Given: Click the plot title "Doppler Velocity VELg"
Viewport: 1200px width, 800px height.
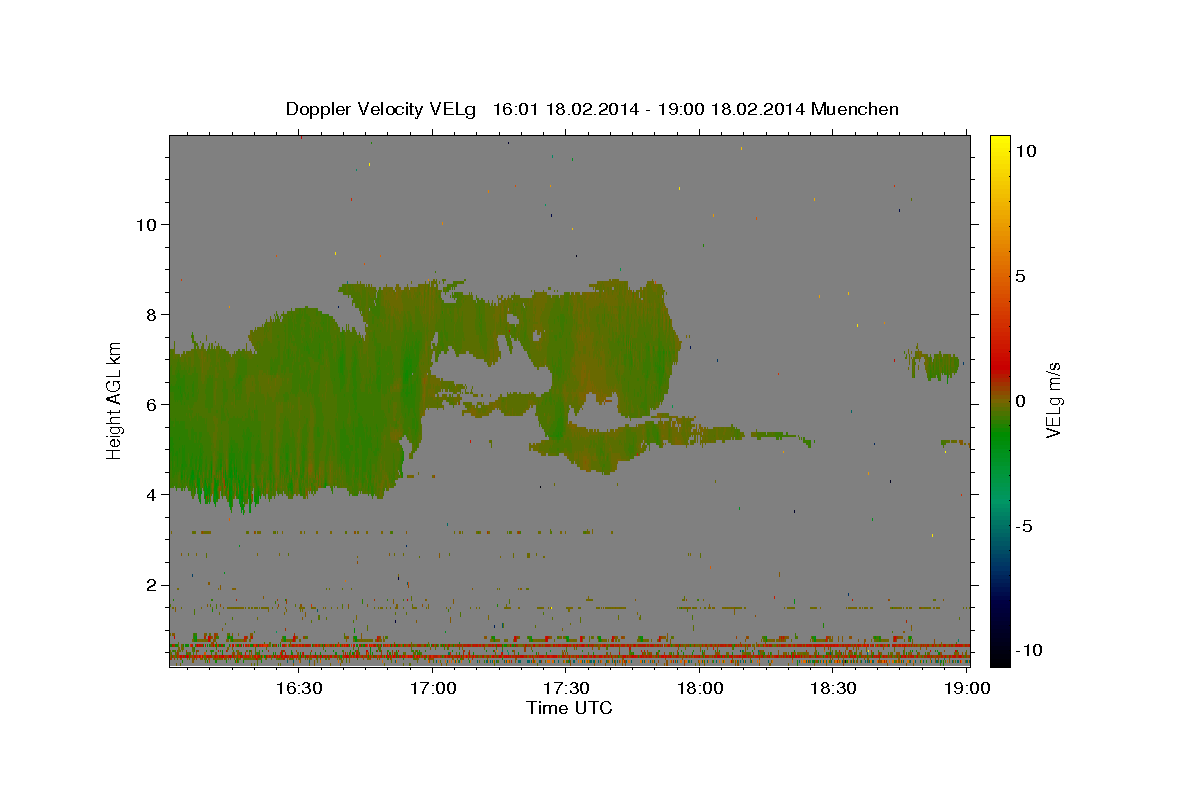Looking at the screenshot, I should 382,109.
